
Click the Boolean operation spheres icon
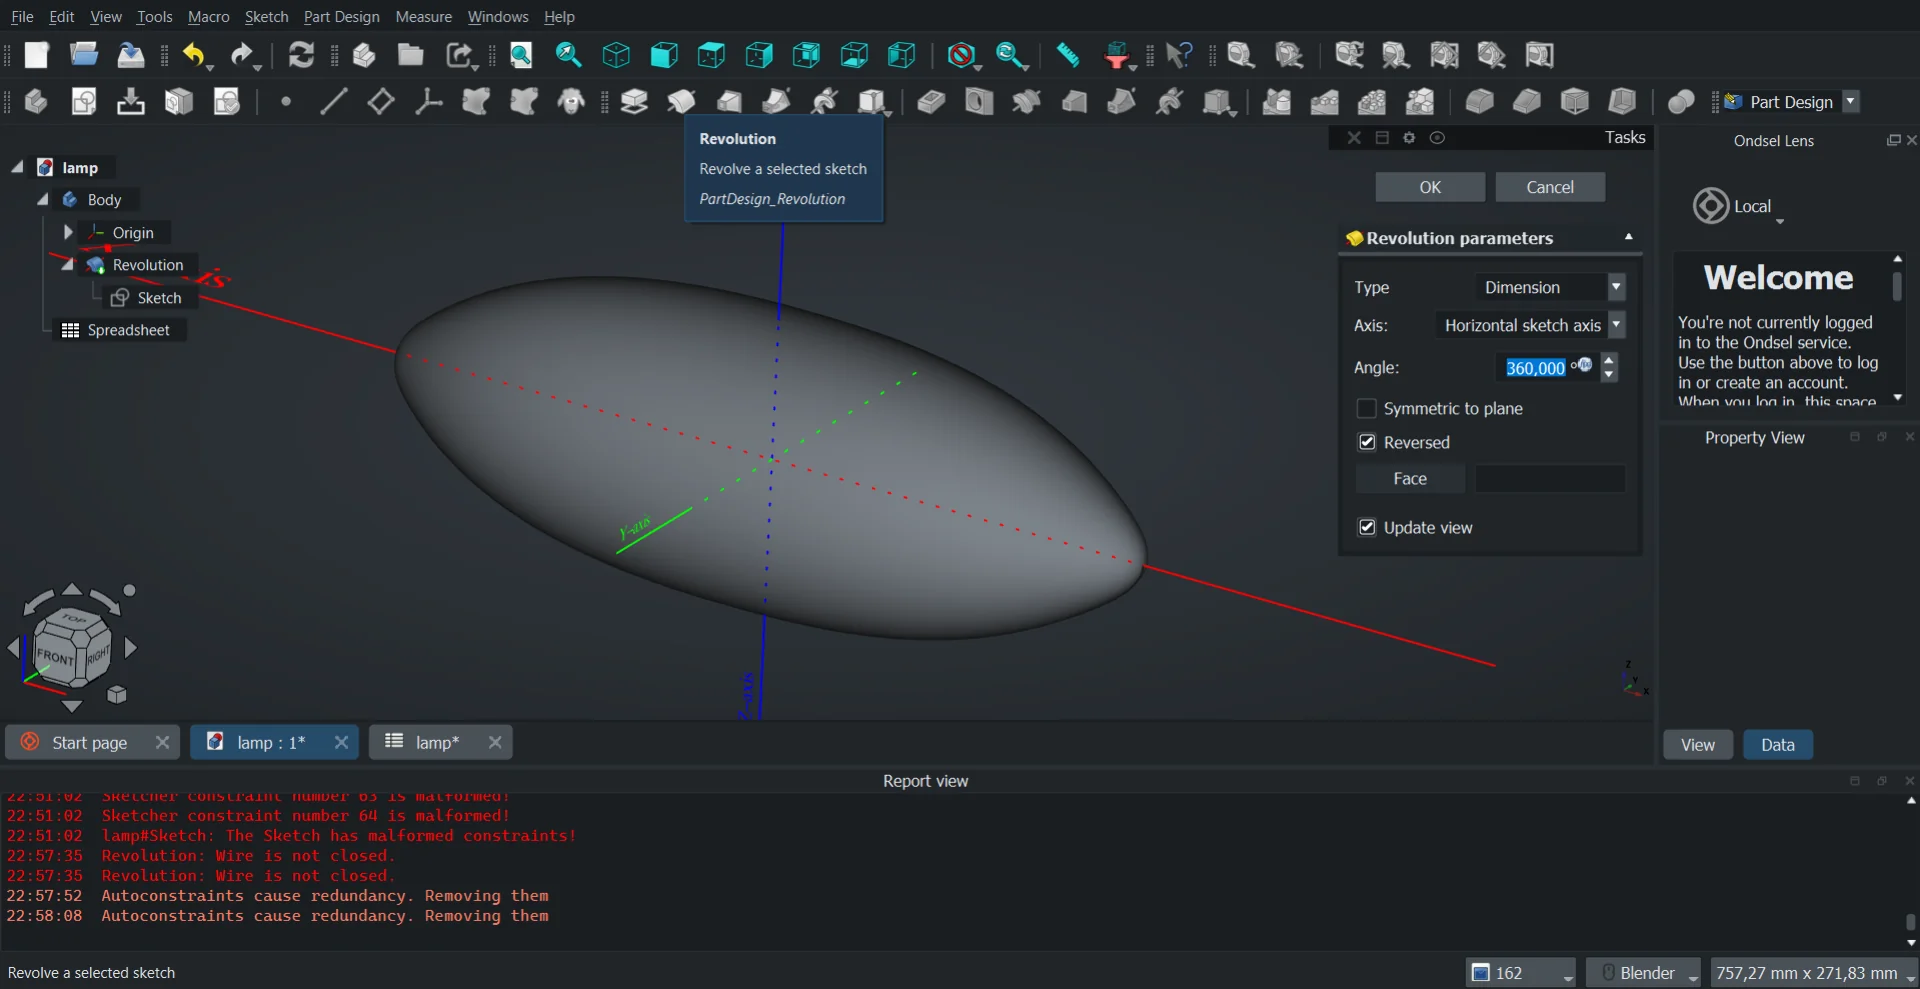click(x=1681, y=102)
